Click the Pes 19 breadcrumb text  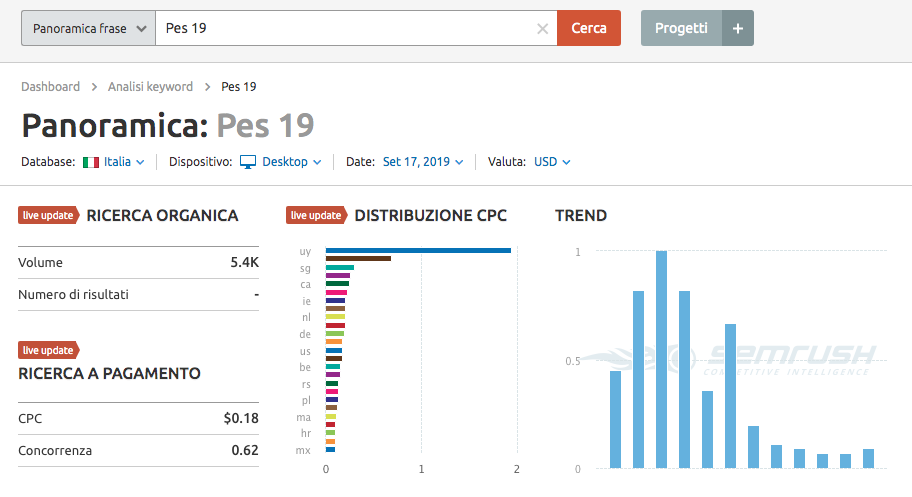[238, 87]
